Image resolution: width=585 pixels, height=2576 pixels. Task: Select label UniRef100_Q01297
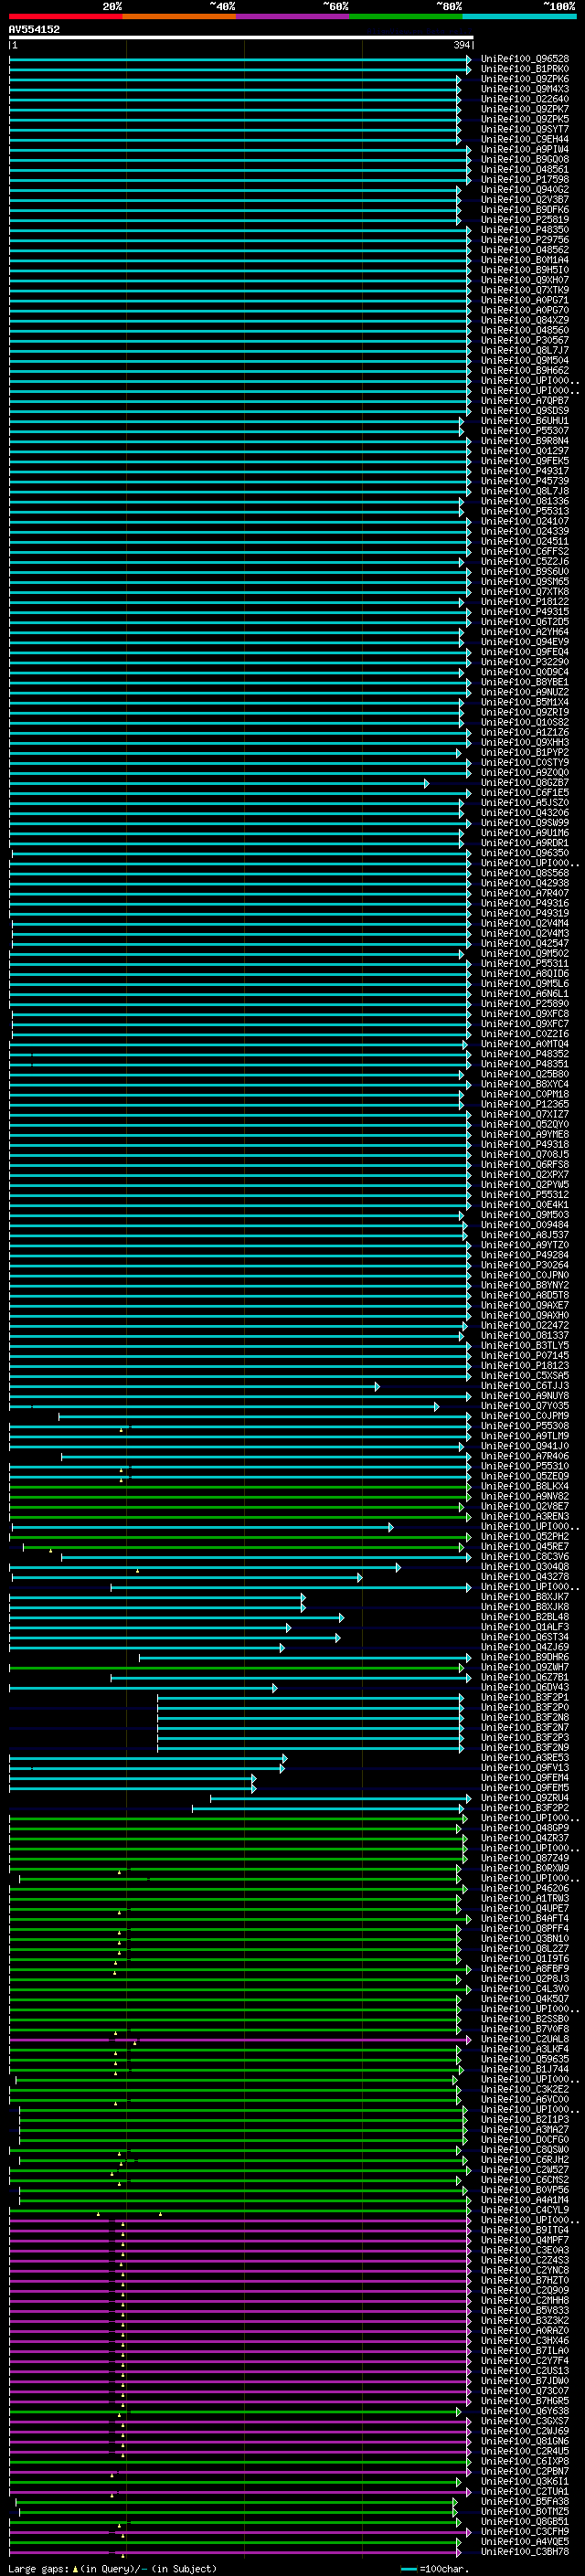(x=525, y=451)
